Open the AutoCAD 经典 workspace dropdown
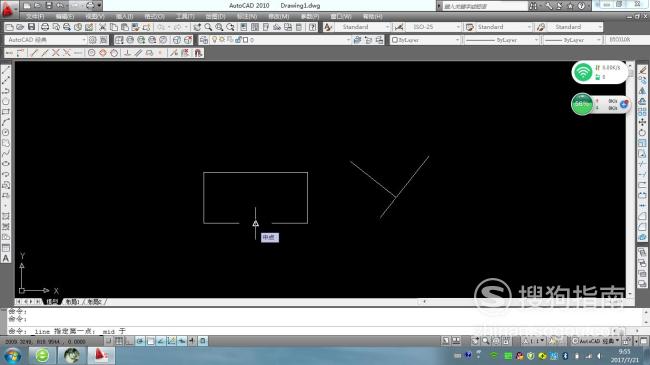 coord(46,40)
